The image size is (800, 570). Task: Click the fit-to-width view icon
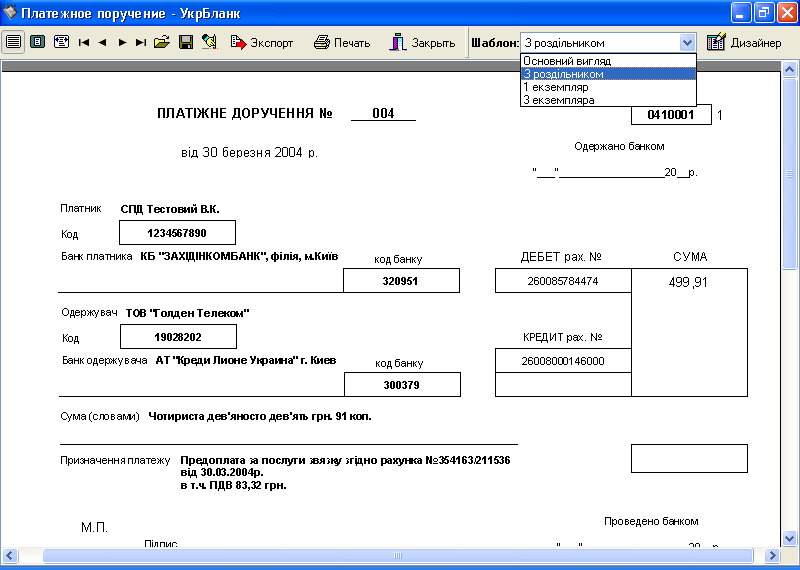(x=61, y=43)
